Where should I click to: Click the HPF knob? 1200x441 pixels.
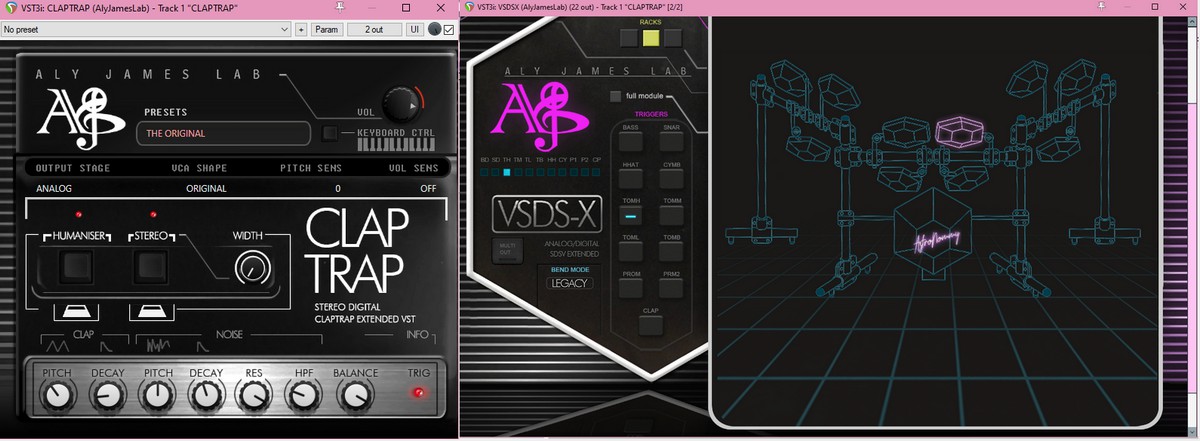[301, 397]
